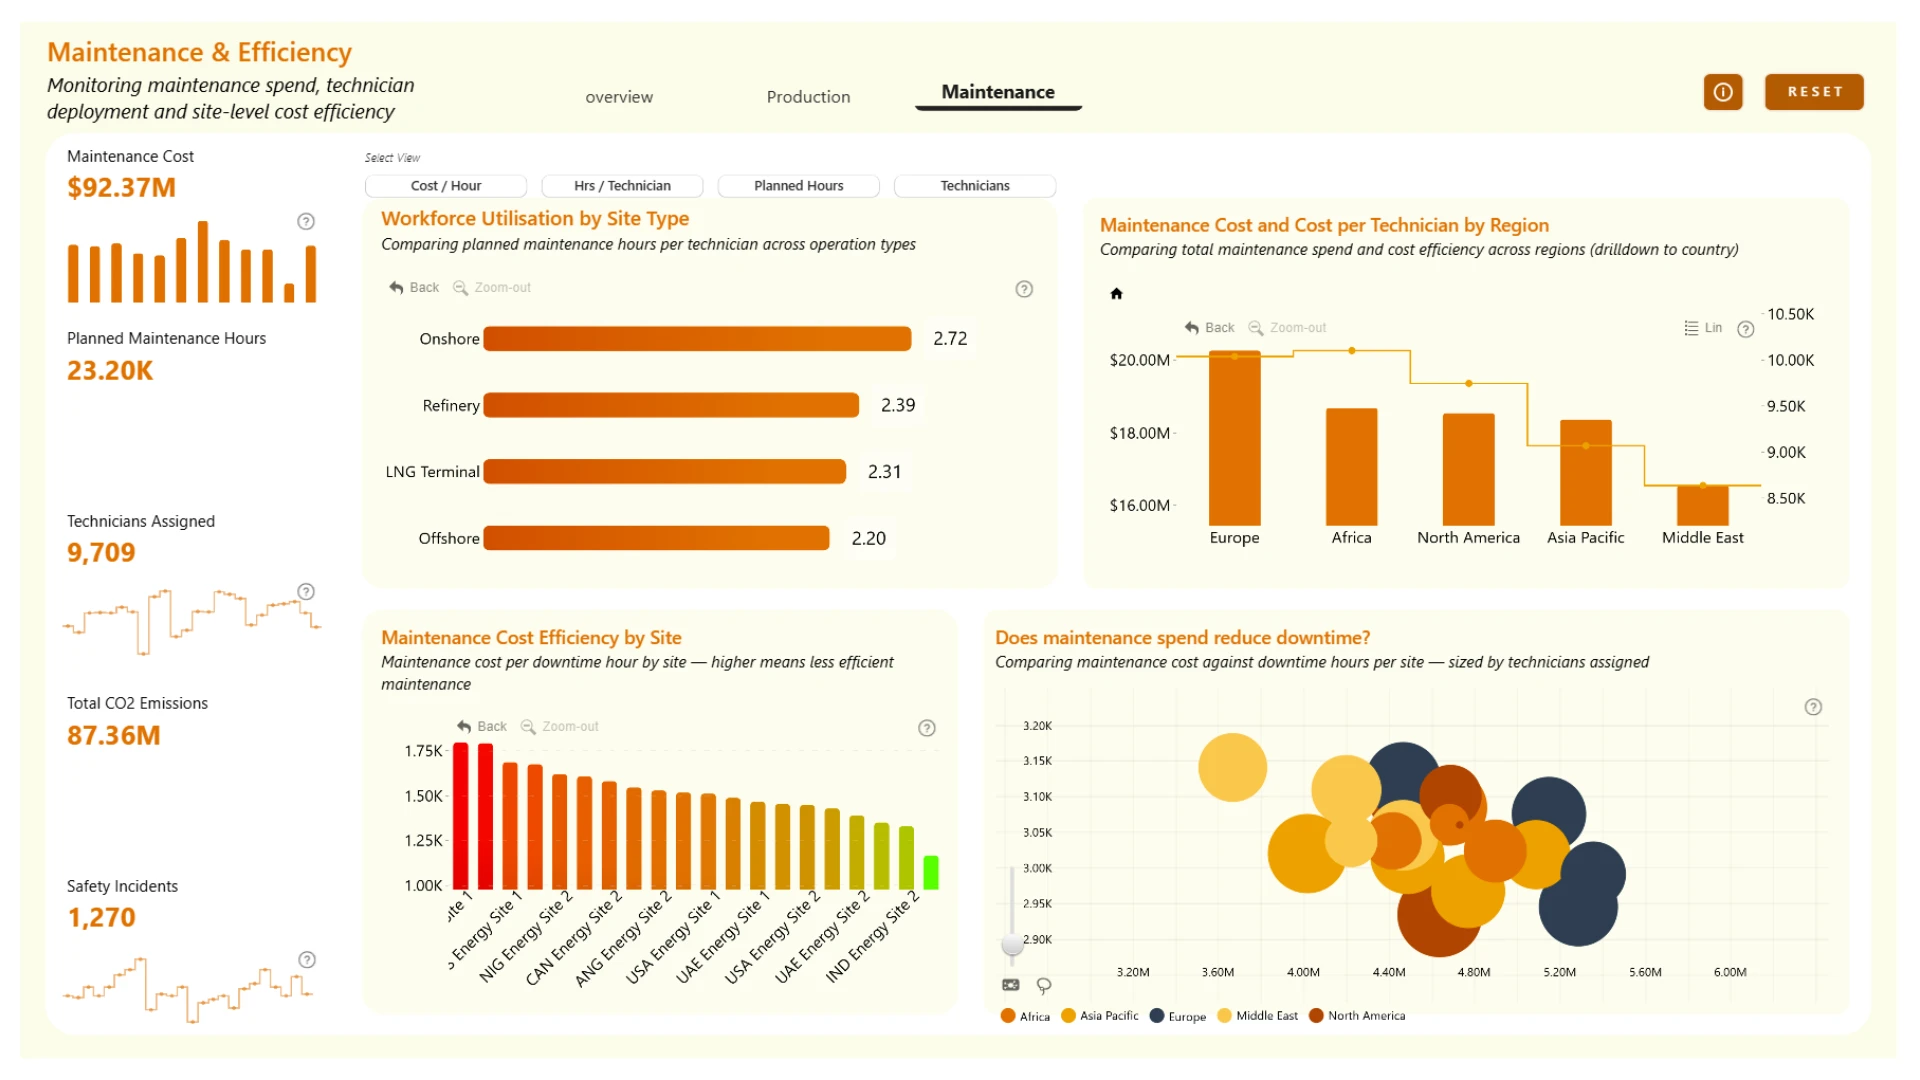Toggle North America legend item
This screenshot has width=1920, height=1080.
(1357, 1016)
